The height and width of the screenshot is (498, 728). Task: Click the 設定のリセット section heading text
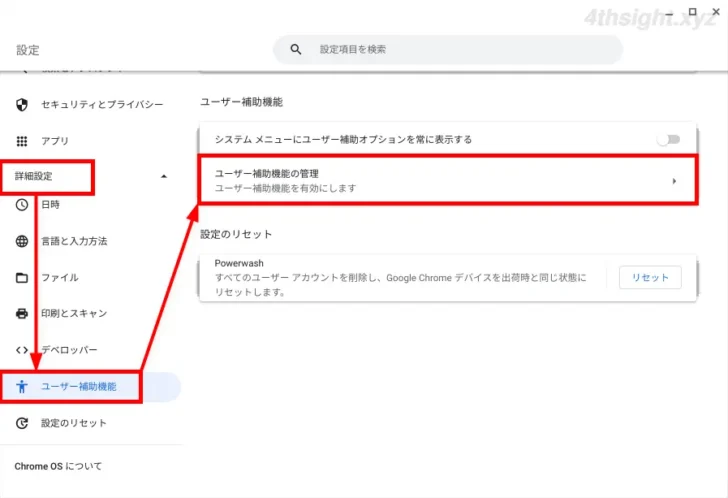click(x=236, y=234)
